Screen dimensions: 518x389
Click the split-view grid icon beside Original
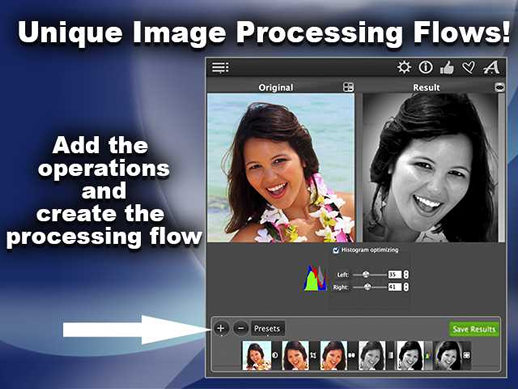[348, 87]
